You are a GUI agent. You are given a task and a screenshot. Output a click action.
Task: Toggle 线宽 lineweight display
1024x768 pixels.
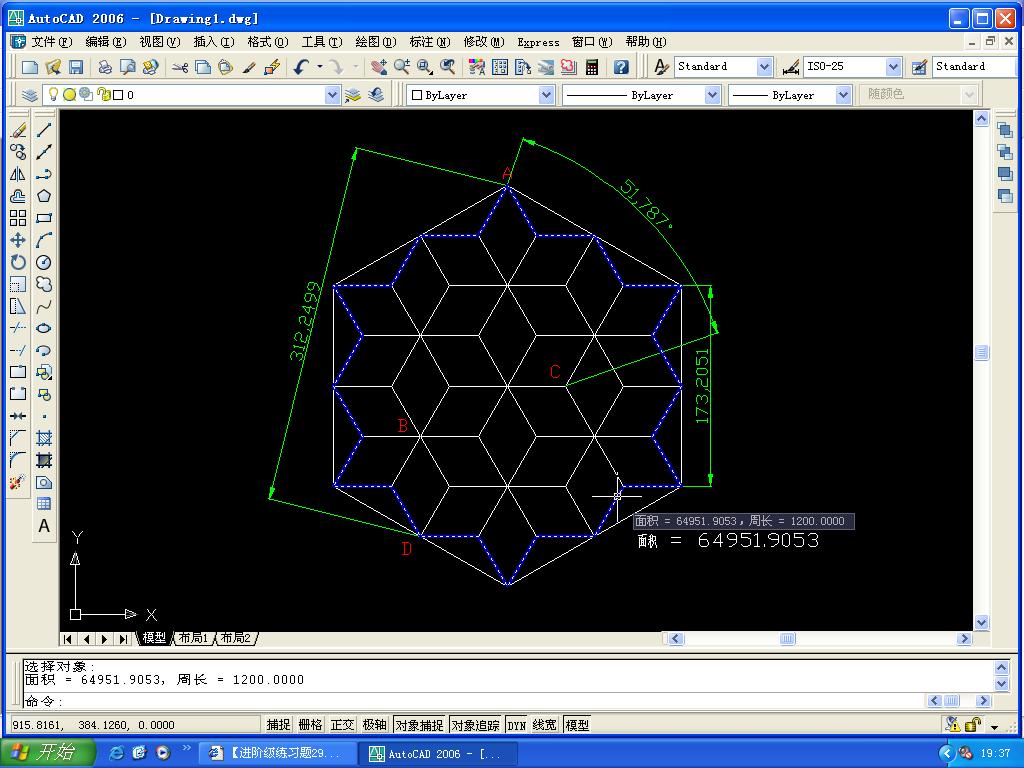(x=545, y=725)
